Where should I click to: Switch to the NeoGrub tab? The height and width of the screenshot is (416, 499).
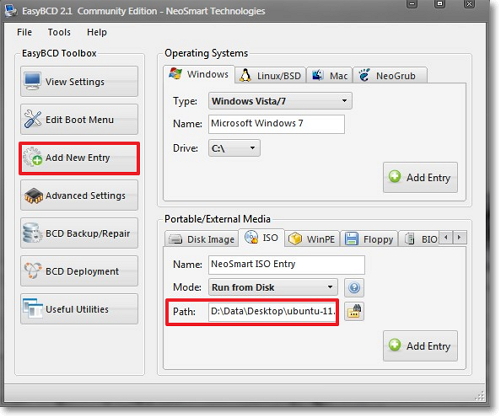(390, 76)
